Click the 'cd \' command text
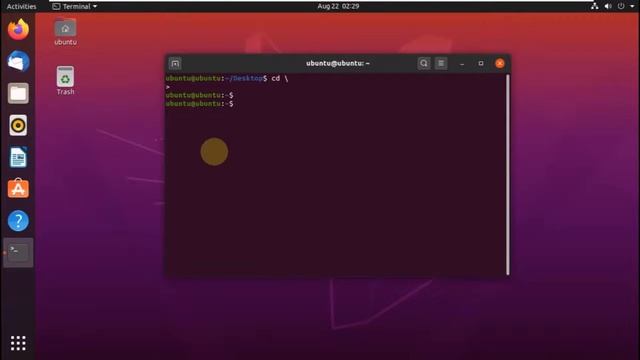The height and width of the screenshot is (360, 640). pyautogui.click(x=280, y=78)
